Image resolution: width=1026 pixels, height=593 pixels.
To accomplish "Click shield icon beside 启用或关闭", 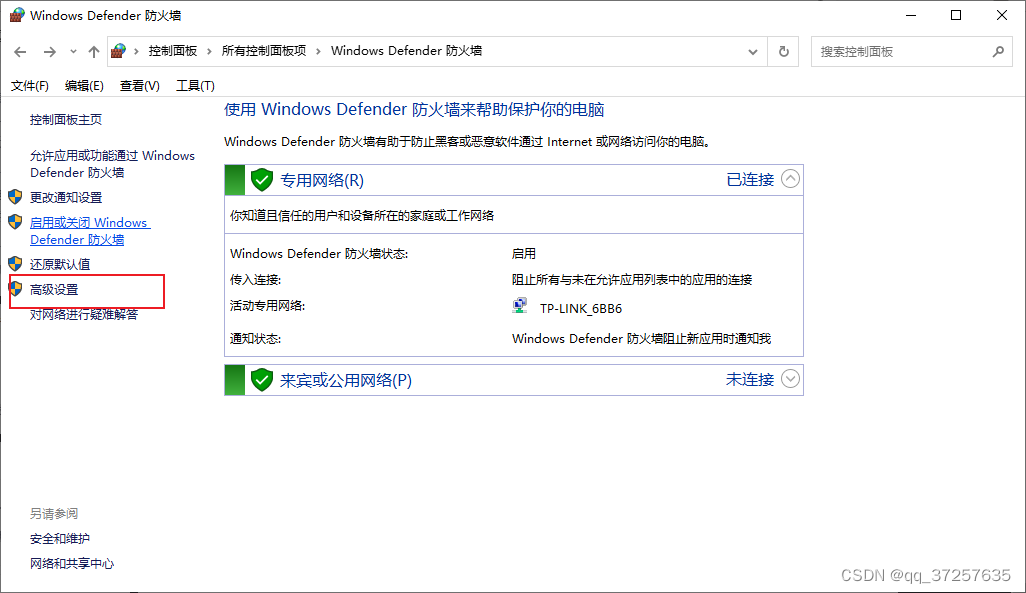I will [x=15, y=222].
